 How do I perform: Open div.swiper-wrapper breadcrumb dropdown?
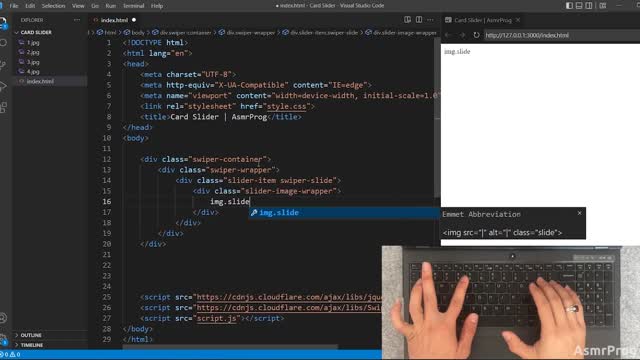coord(247,33)
